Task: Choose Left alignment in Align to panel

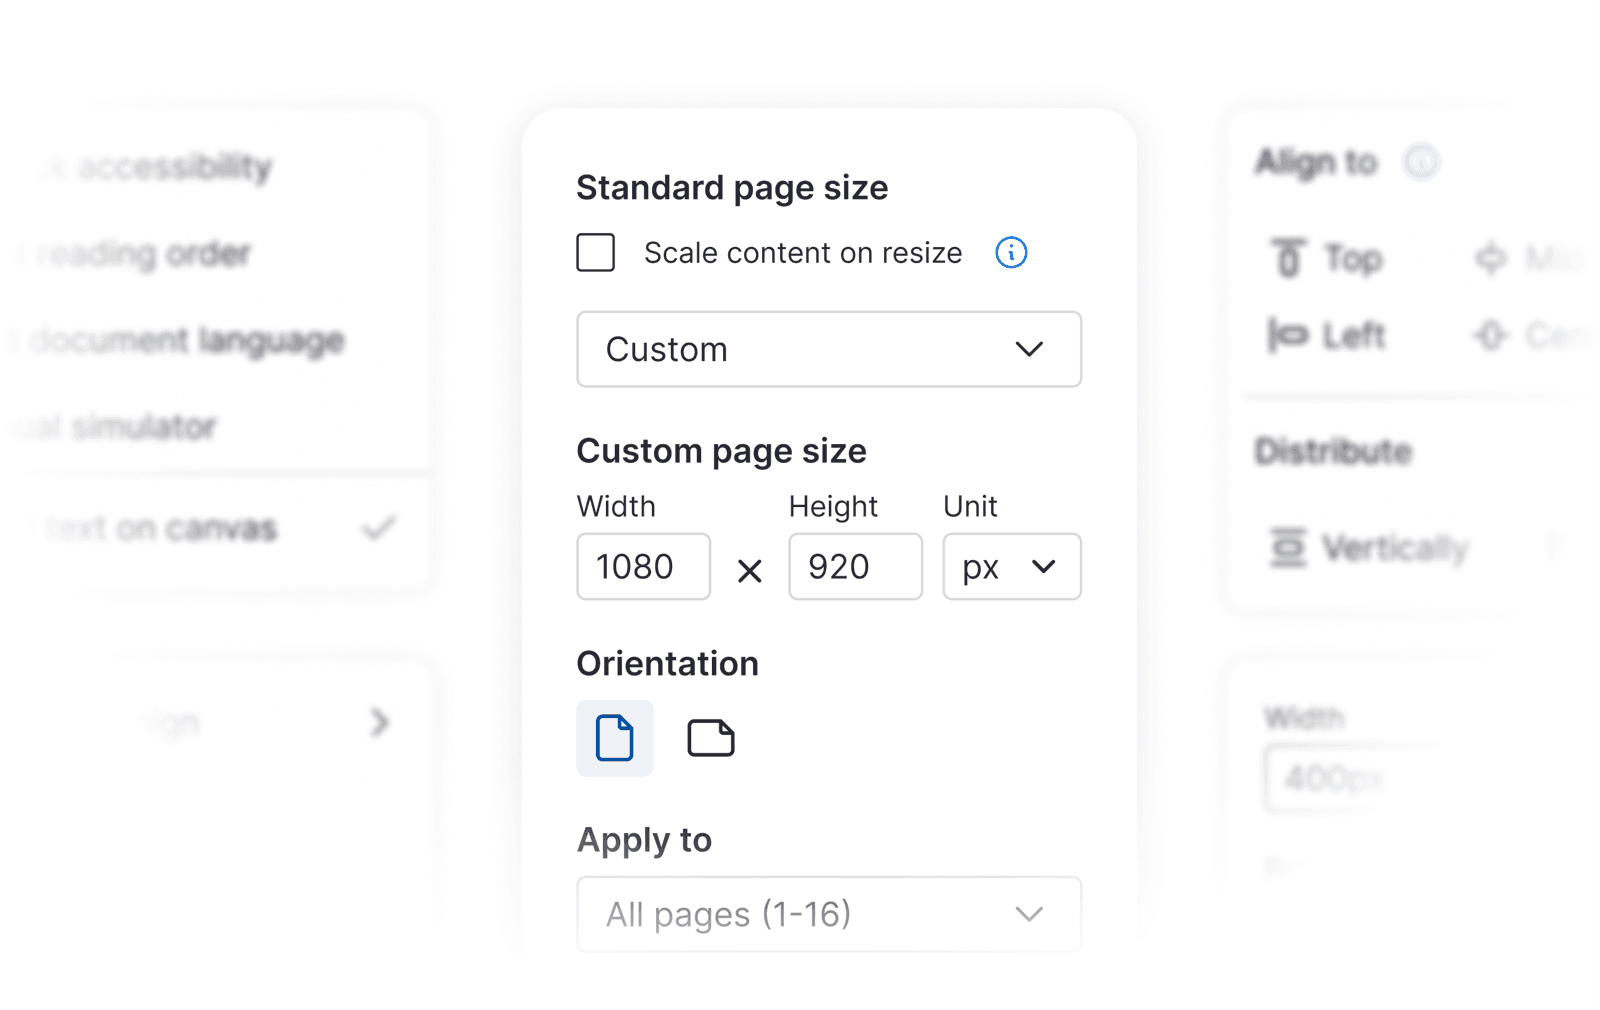Action: pyautogui.click(x=1327, y=335)
